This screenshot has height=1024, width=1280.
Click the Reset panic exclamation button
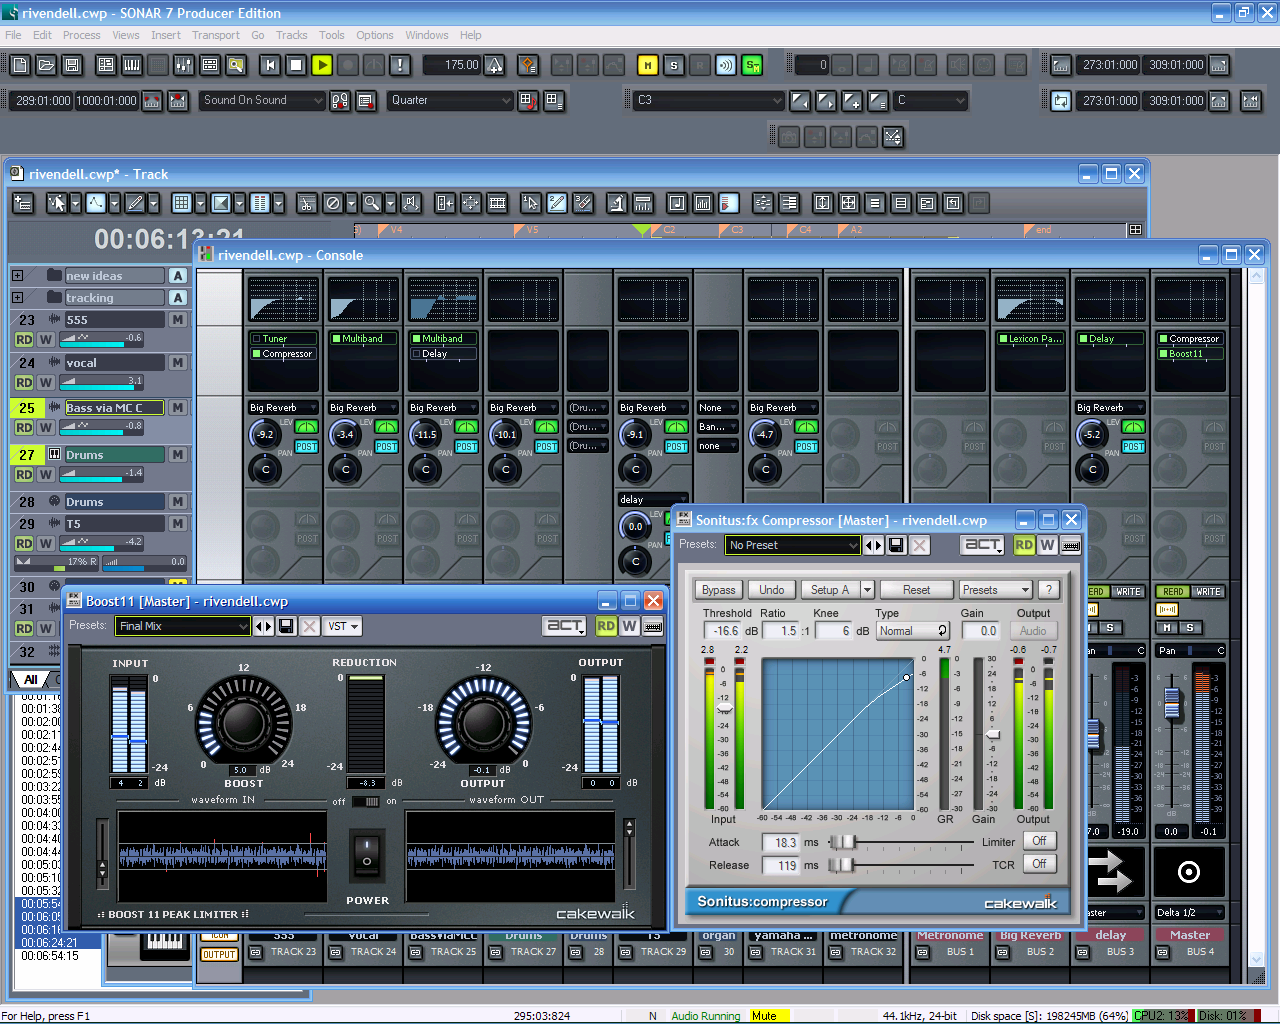tap(400, 65)
